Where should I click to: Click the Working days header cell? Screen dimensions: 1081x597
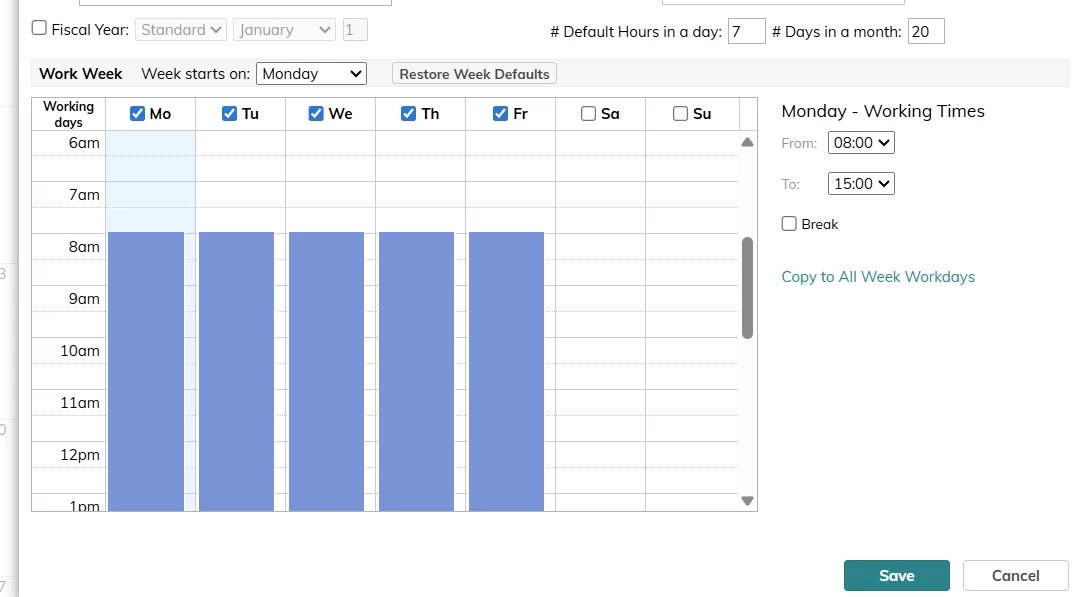(x=68, y=114)
